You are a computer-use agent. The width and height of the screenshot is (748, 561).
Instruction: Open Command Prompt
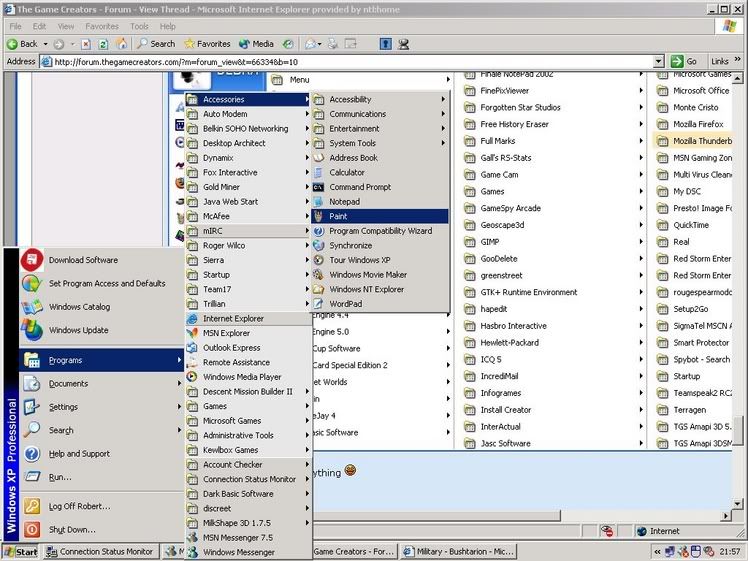click(380, 187)
